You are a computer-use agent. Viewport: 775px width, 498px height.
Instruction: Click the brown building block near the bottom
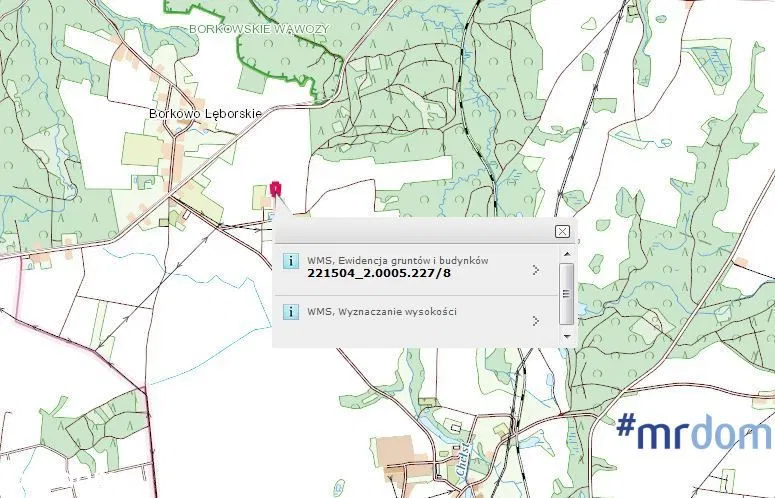[x=399, y=455]
